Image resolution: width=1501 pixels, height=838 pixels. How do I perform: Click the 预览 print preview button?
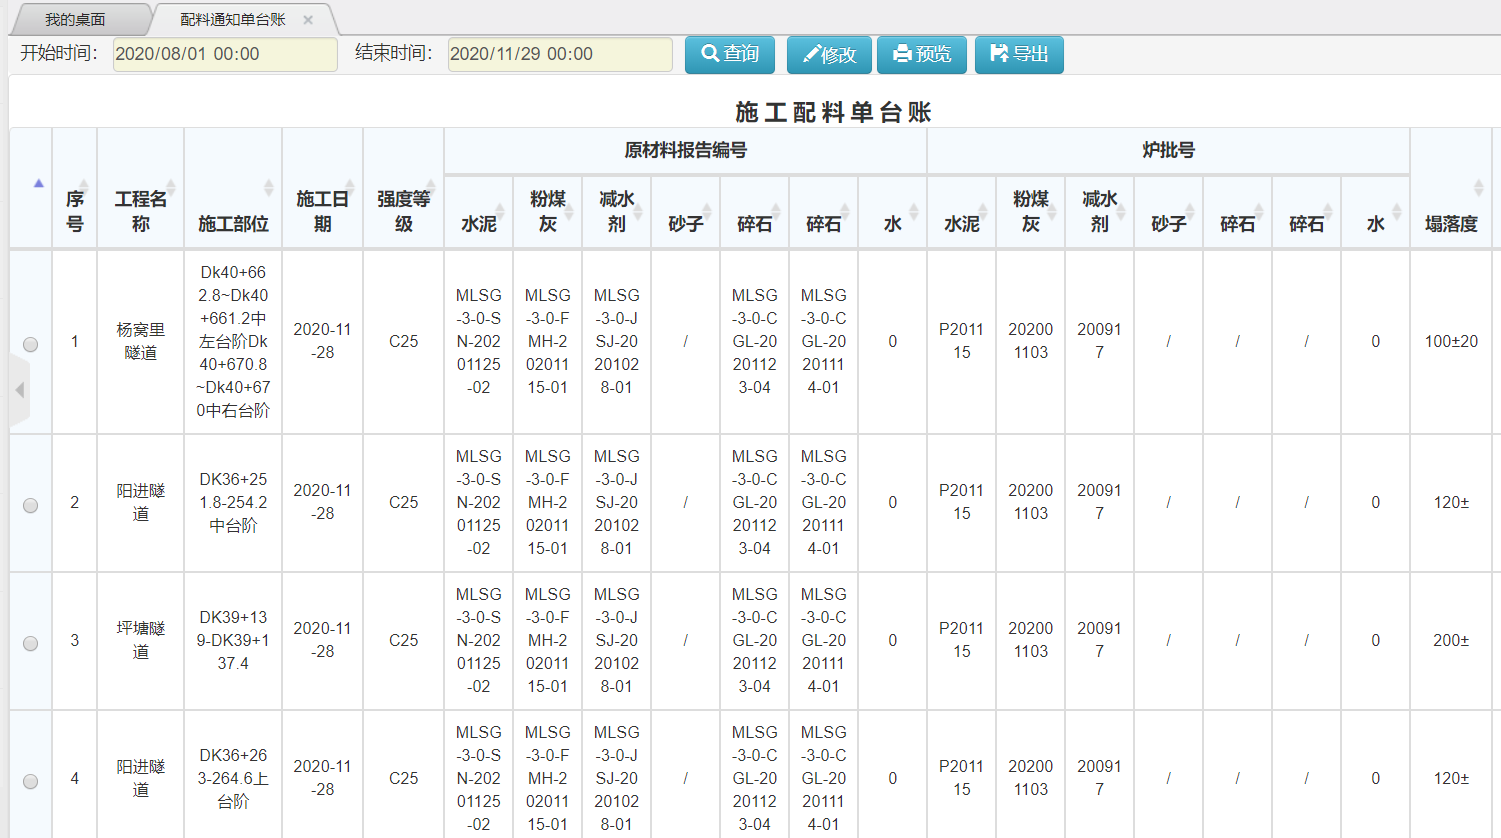[922, 54]
